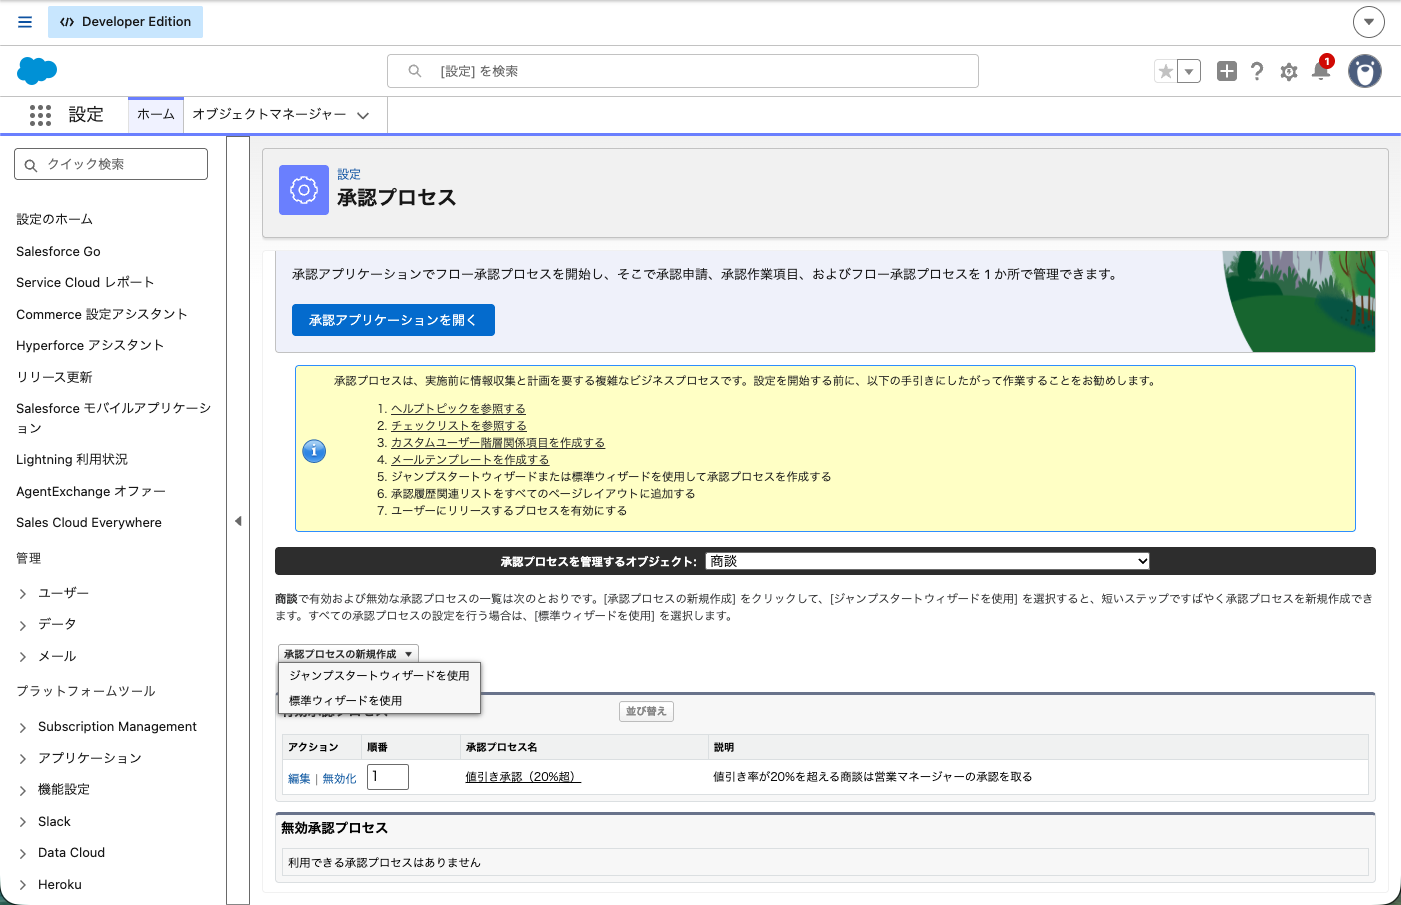This screenshot has width=1401, height=905.
Task: Open the オブジェクトマネージャー tab
Action: (x=269, y=115)
